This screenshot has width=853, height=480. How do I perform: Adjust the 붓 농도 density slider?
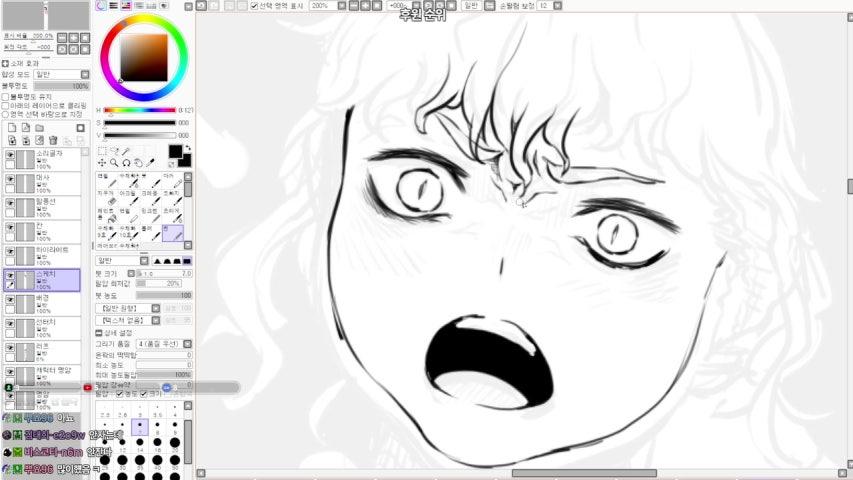coord(164,295)
